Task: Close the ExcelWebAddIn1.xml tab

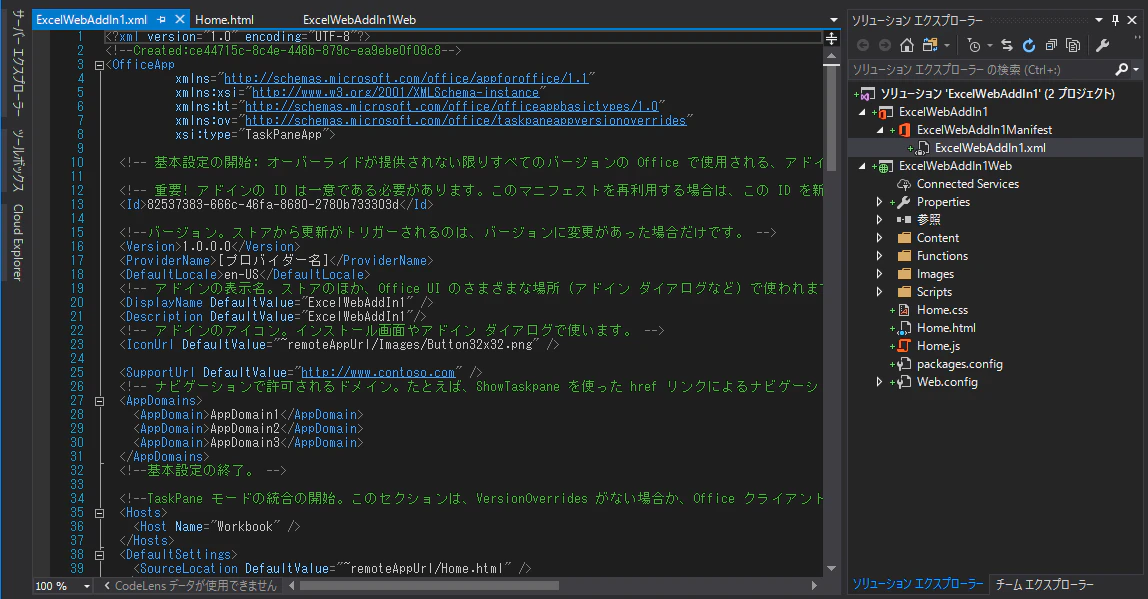Action: tap(179, 20)
